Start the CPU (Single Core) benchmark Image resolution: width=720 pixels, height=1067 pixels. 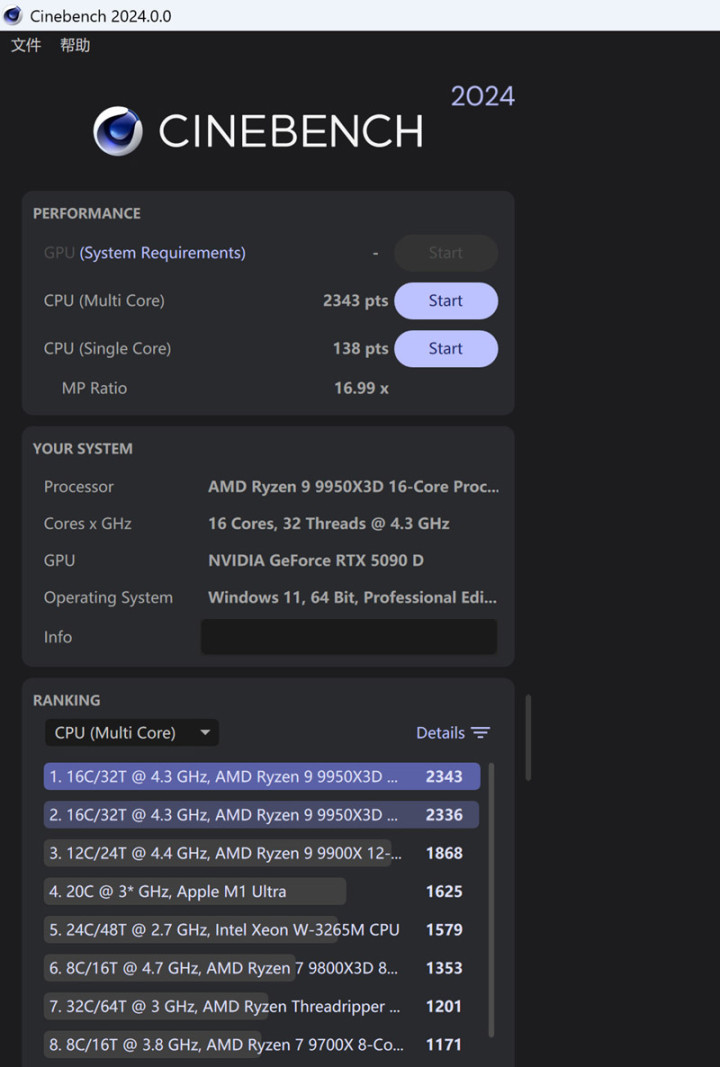[446, 348]
